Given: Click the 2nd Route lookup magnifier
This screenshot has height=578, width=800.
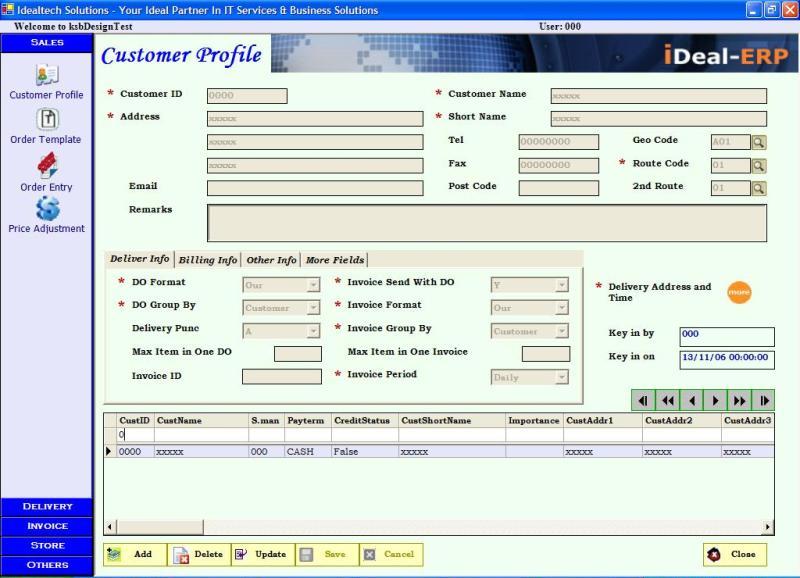Looking at the screenshot, I should [x=759, y=188].
